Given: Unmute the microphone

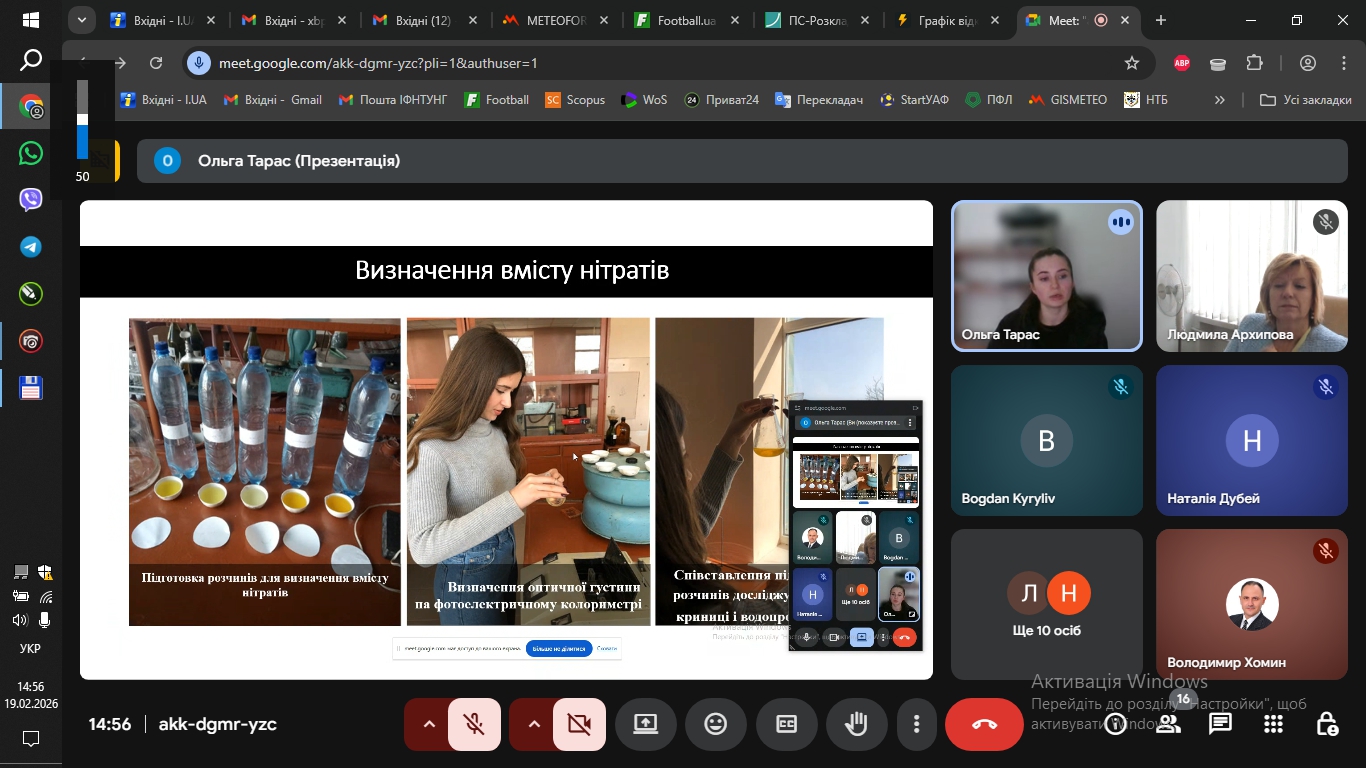Looking at the screenshot, I should click(x=472, y=723).
